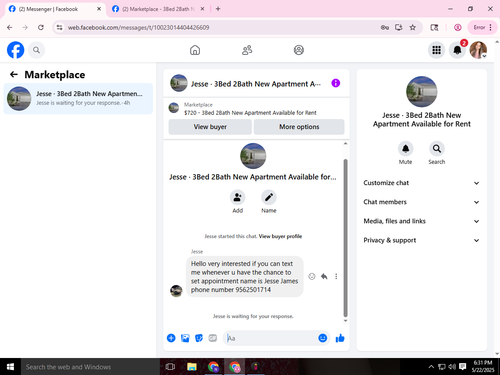
Task: Open Groups icon in top navigation
Action: pyautogui.click(x=299, y=50)
